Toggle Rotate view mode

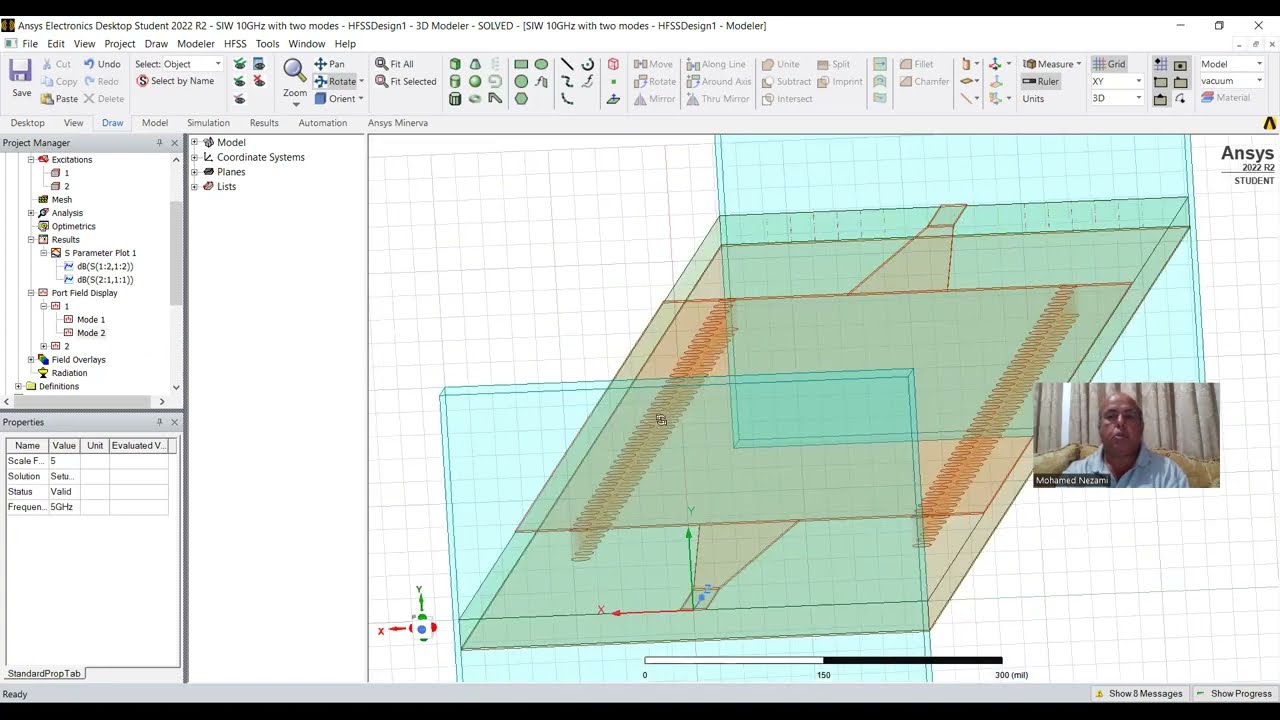coord(335,81)
